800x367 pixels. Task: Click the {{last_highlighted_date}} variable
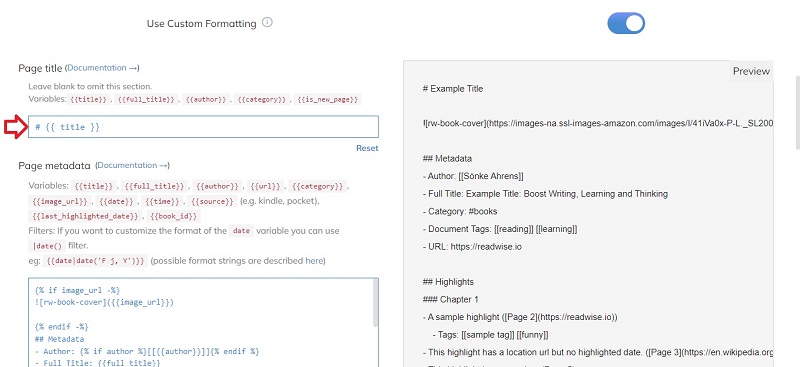coord(85,216)
